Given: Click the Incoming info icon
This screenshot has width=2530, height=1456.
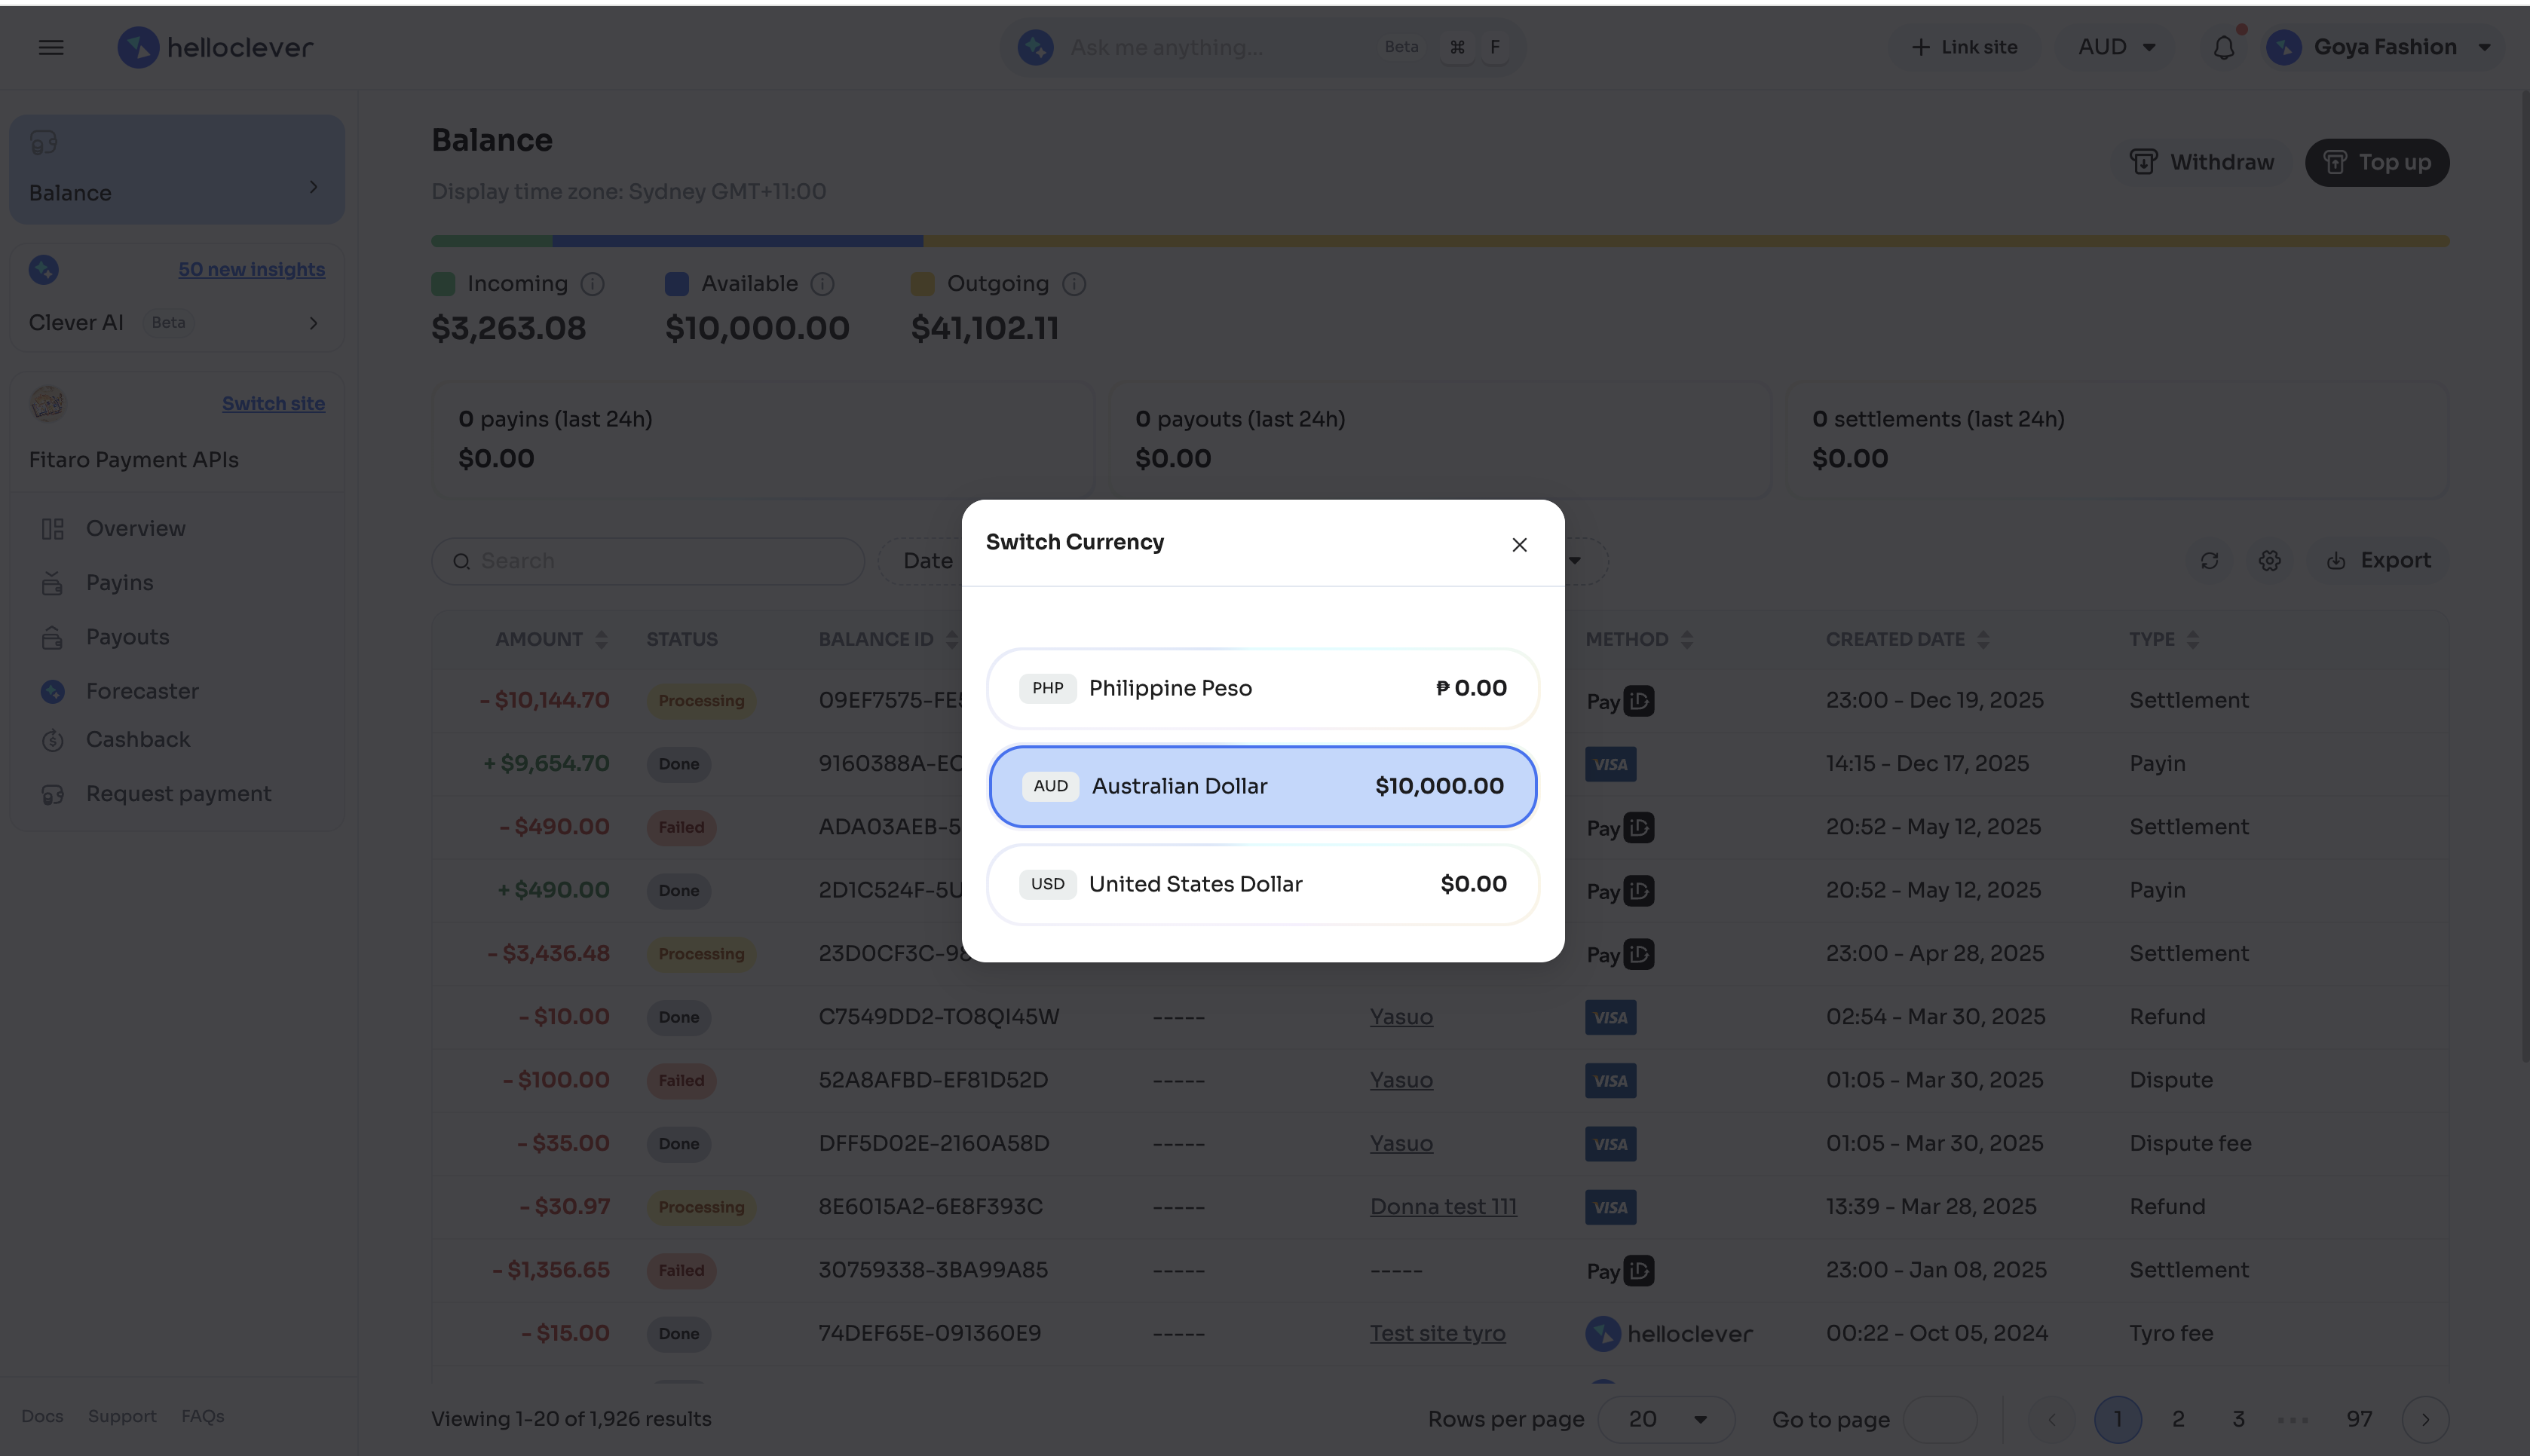Looking at the screenshot, I should (x=593, y=284).
